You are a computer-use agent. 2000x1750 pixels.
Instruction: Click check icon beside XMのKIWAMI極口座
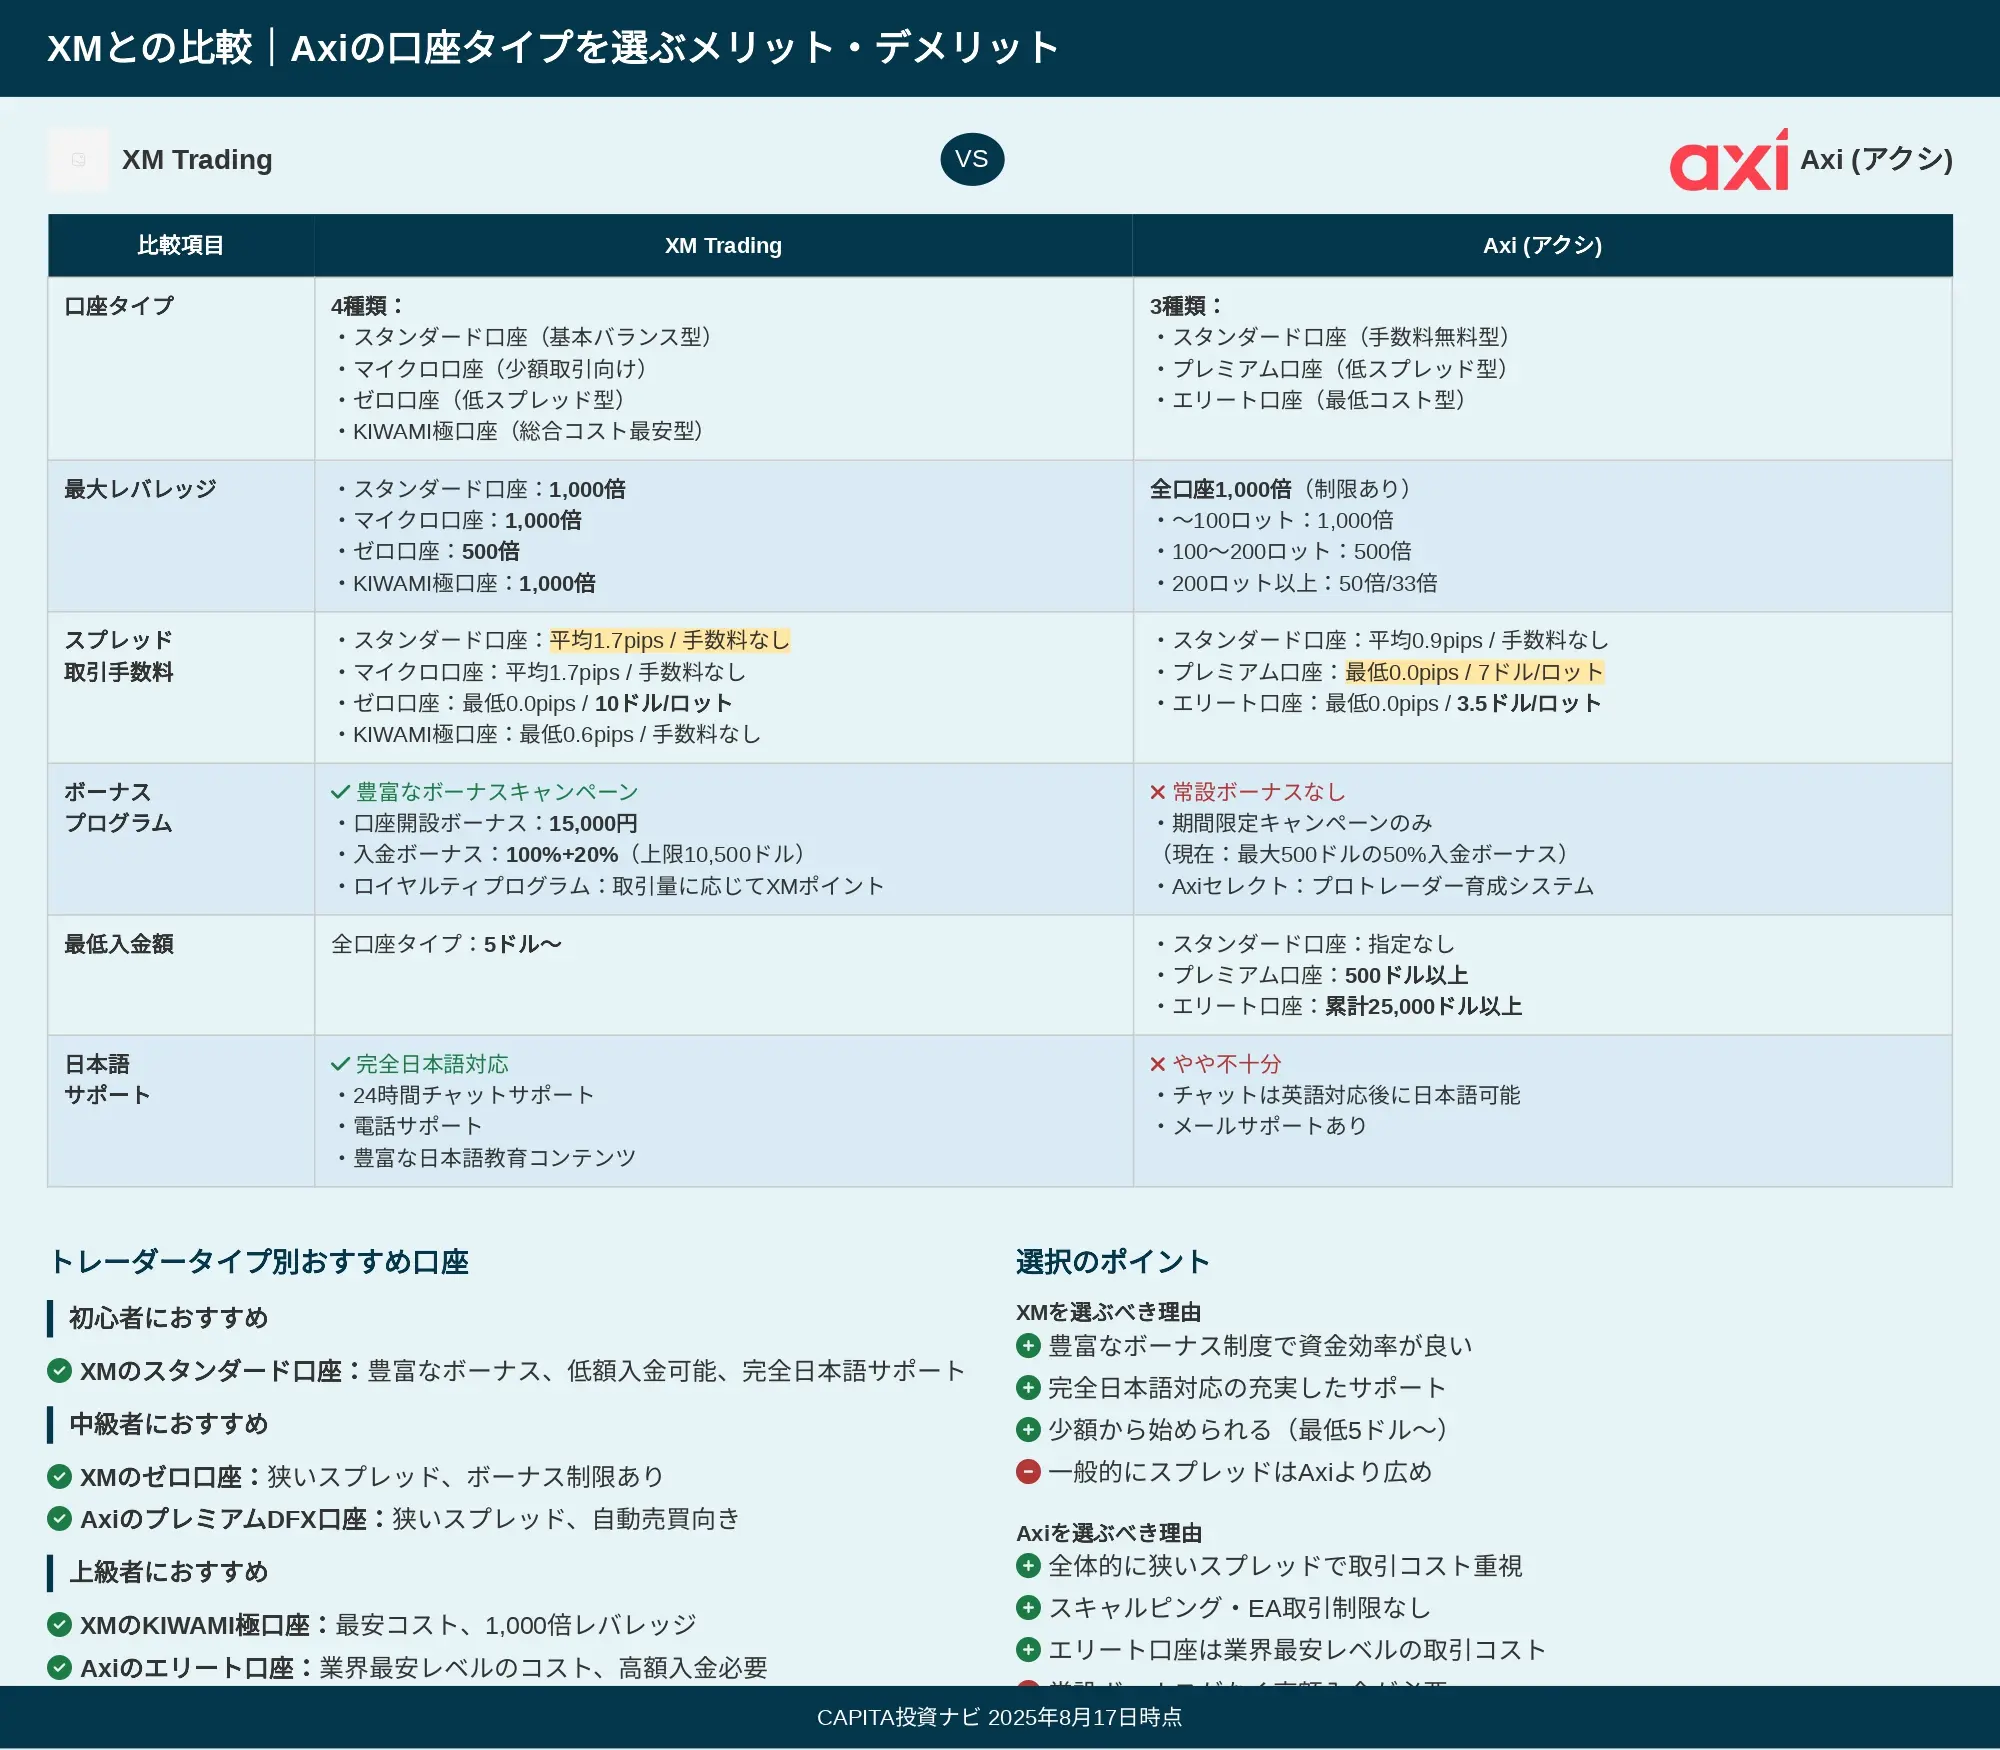point(60,1624)
